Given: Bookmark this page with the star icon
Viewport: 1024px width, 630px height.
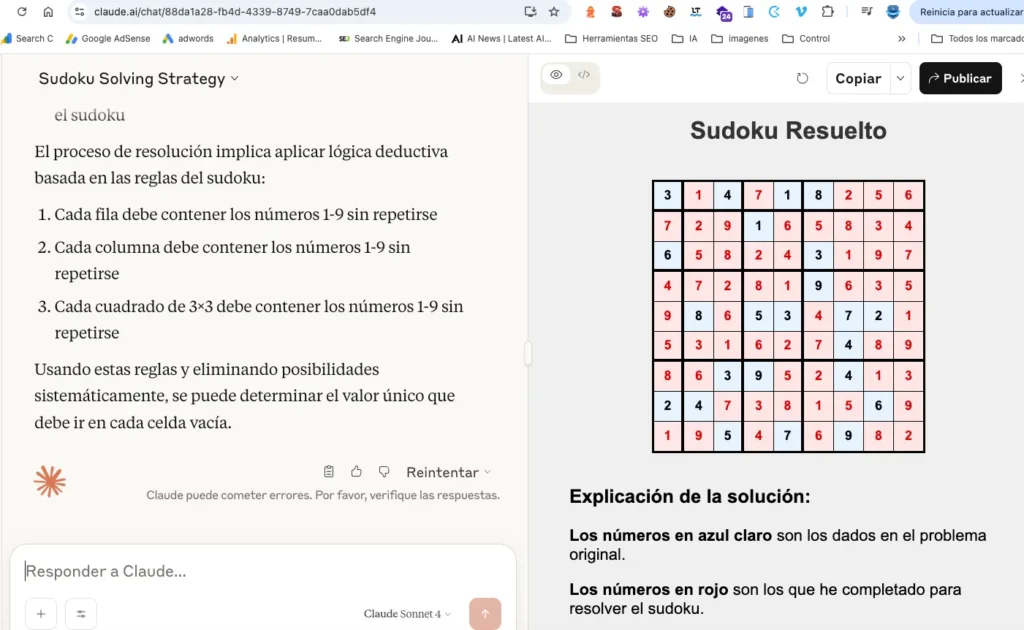Looking at the screenshot, I should [x=554, y=12].
